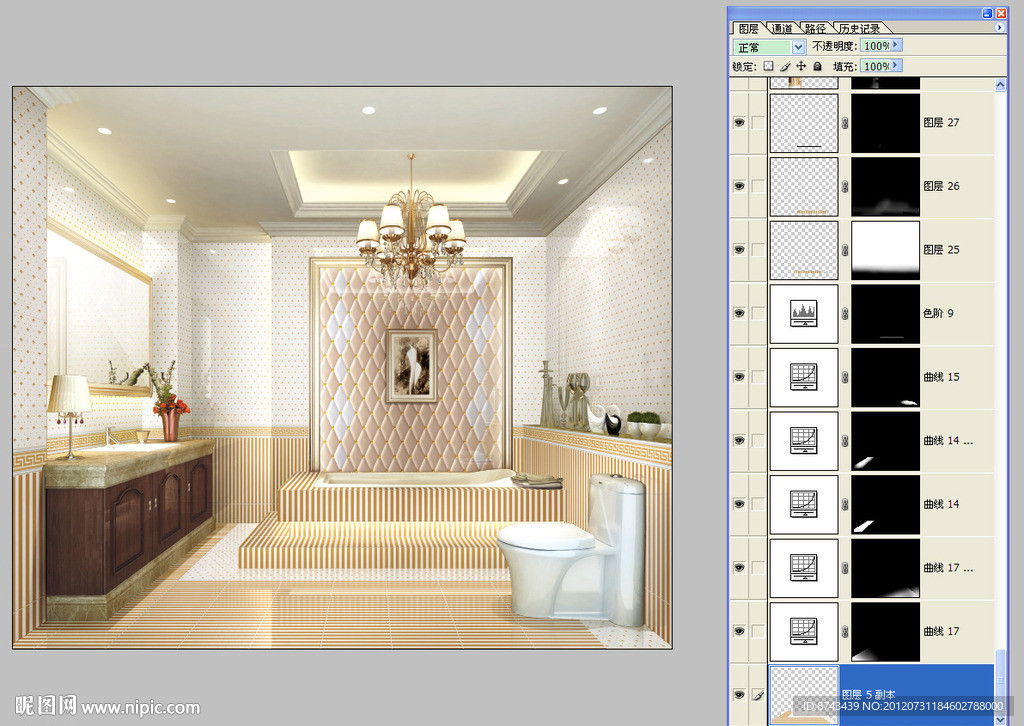Click the mask link icon on 曲线 17
This screenshot has width=1024, height=726.
[845, 631]
